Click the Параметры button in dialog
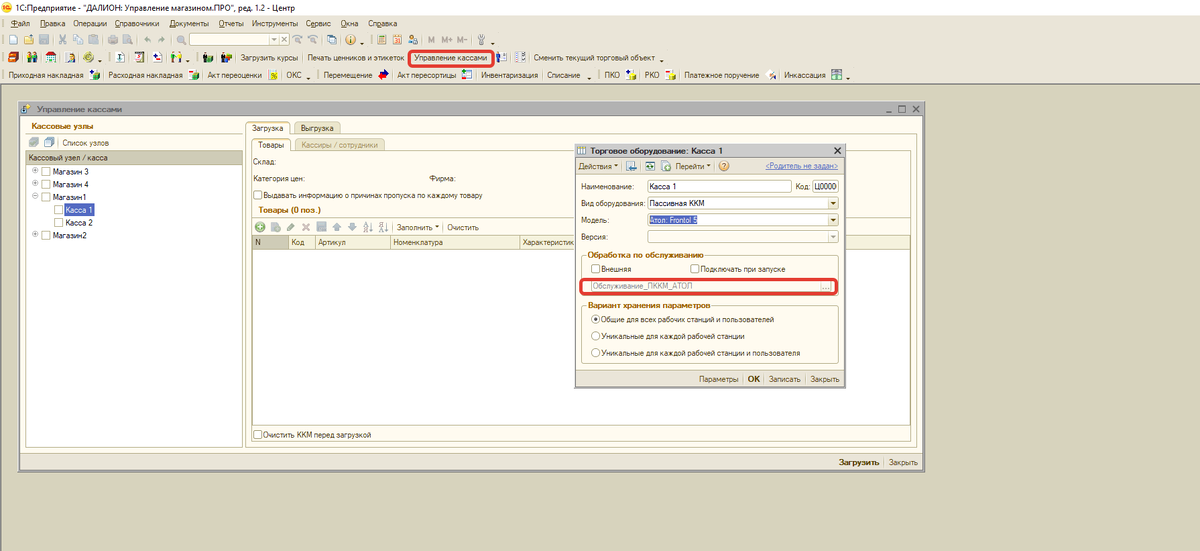 point(718,379)
